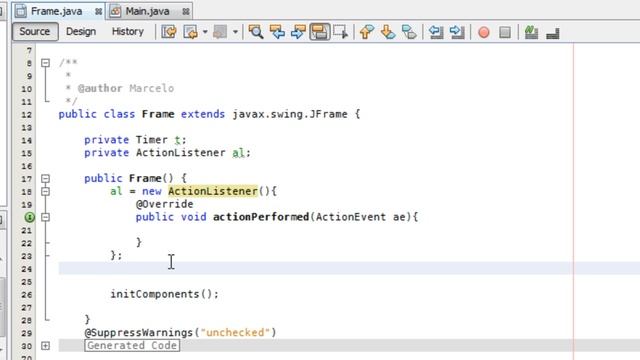Click the Find Selection magnifier icon
Image resolution: width=640 pixels, height=360 pixels.
(256, 32)
